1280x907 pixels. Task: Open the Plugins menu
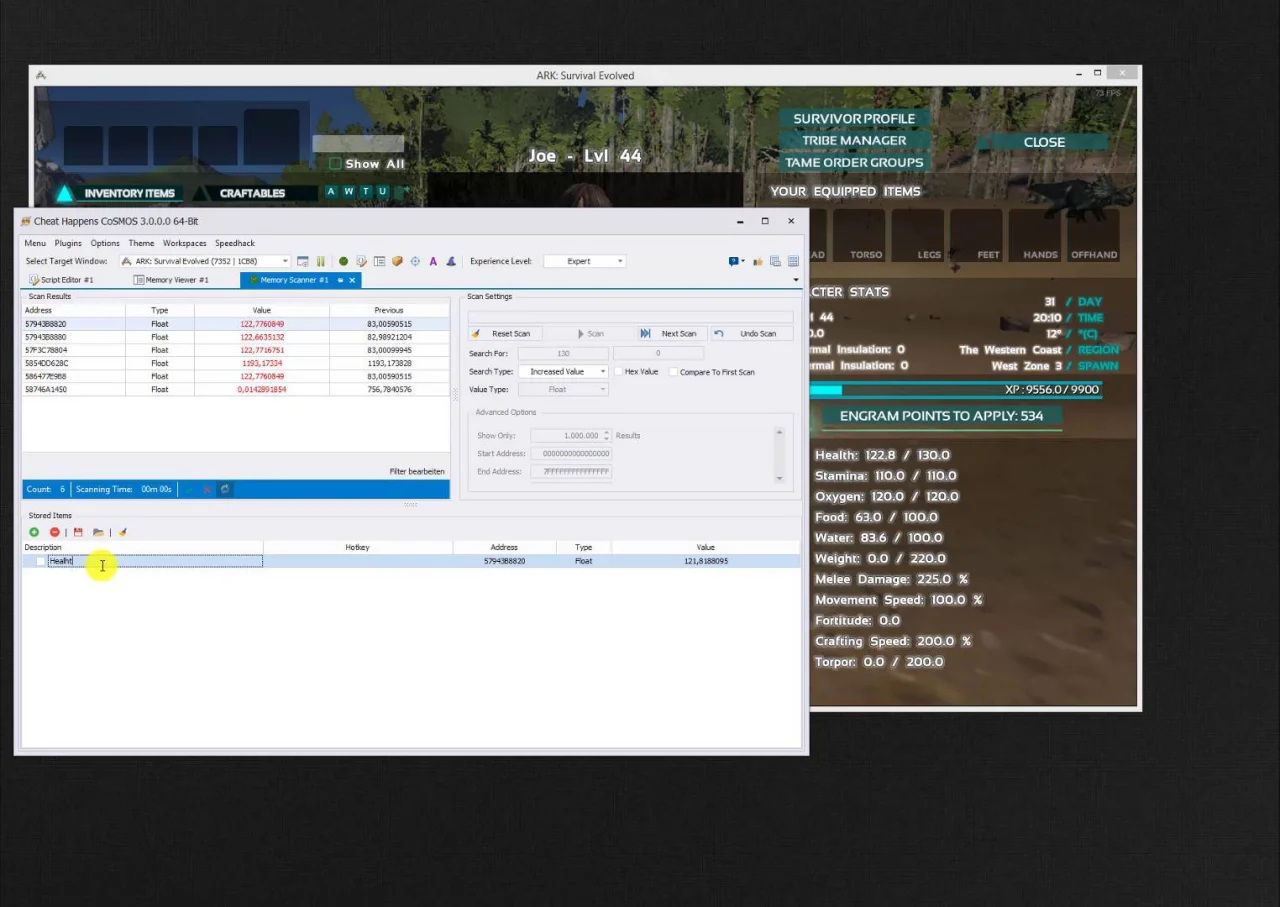point(68,243)
